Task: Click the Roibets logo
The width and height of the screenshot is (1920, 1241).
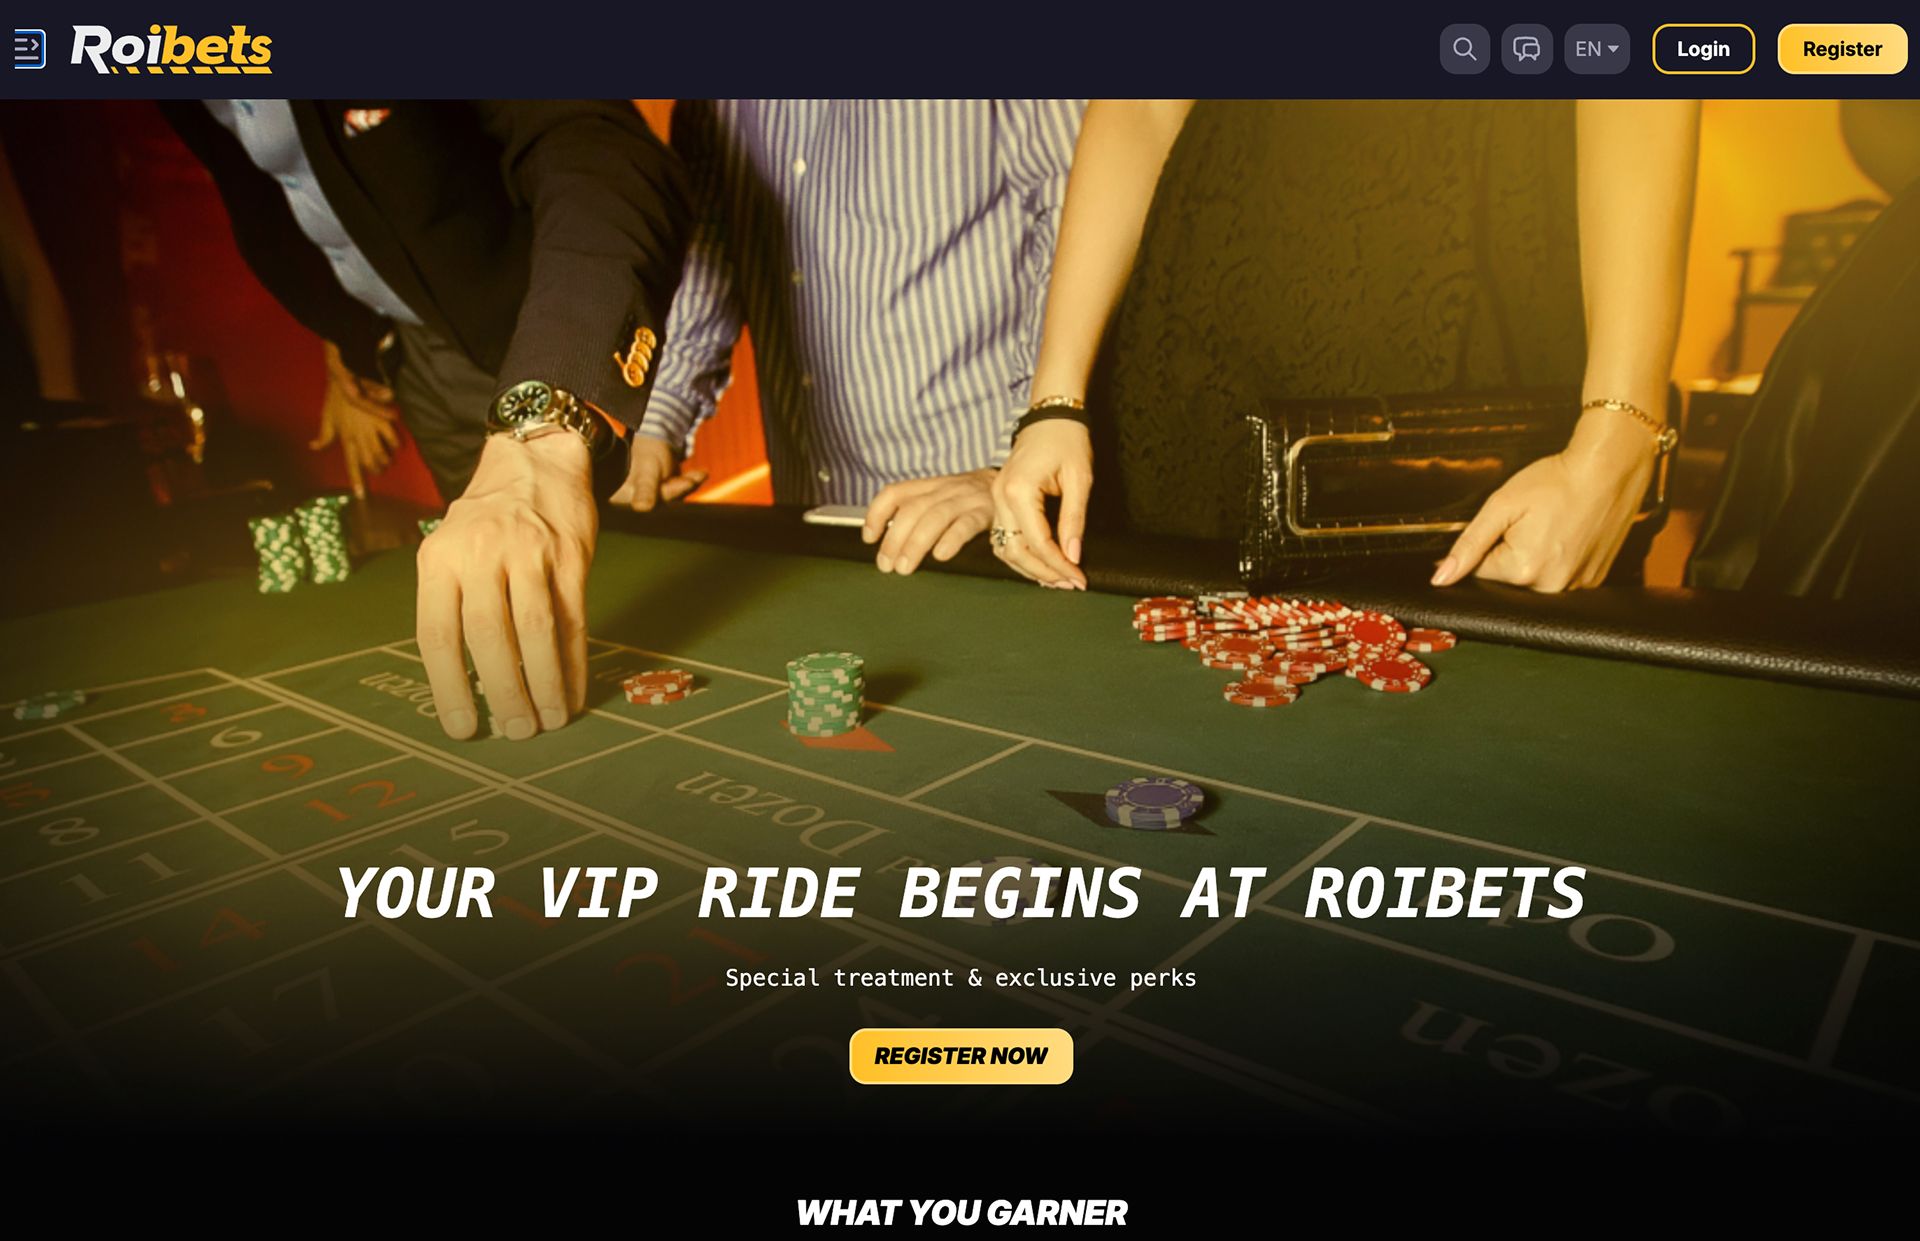Action: click(171, 49)
